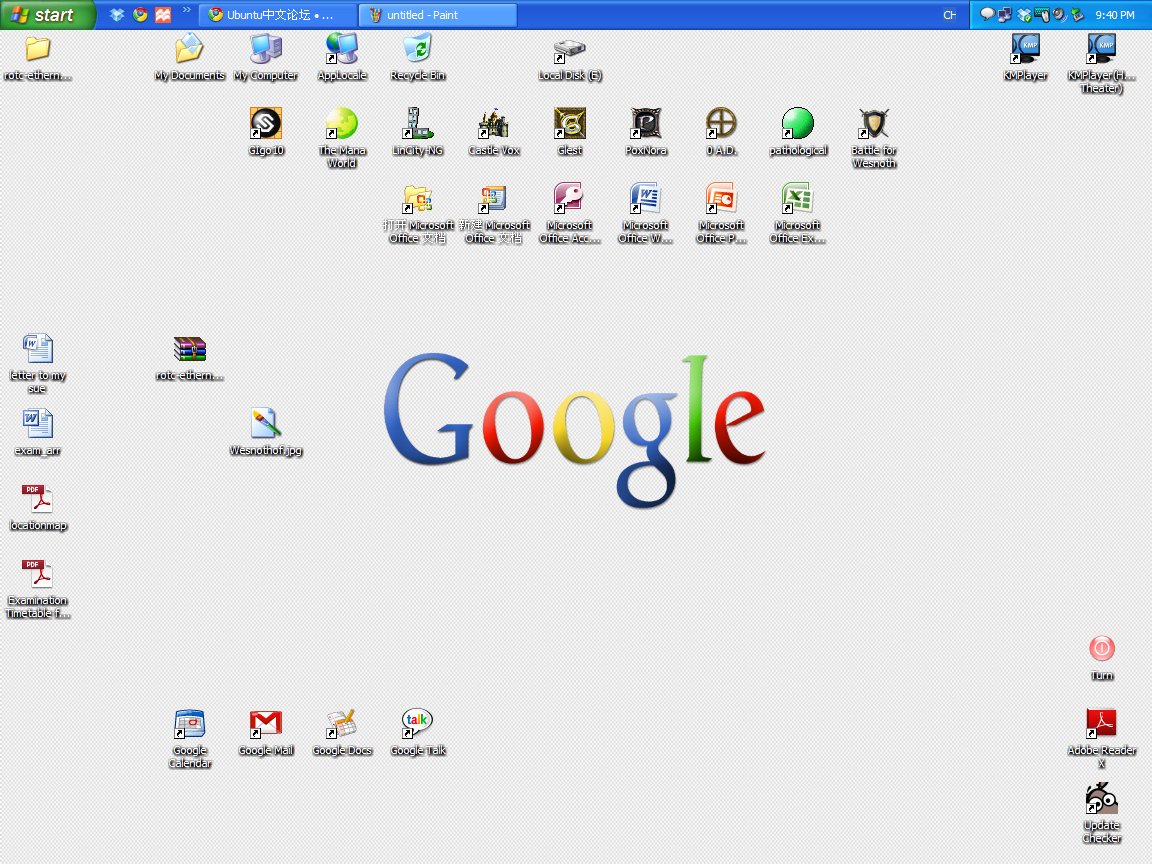Click the Chrome quick launch icon
Image resolution: width=1152 pixels, height=864 pixels.
click(x=140, y=15)
